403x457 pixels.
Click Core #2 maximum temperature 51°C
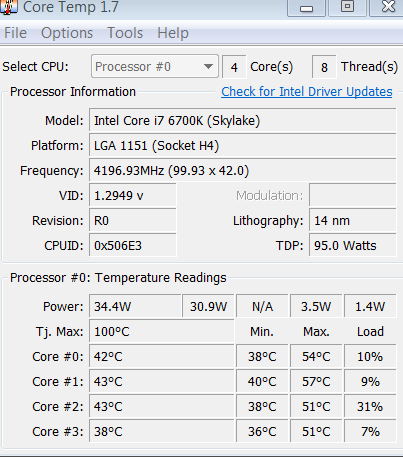316,406
